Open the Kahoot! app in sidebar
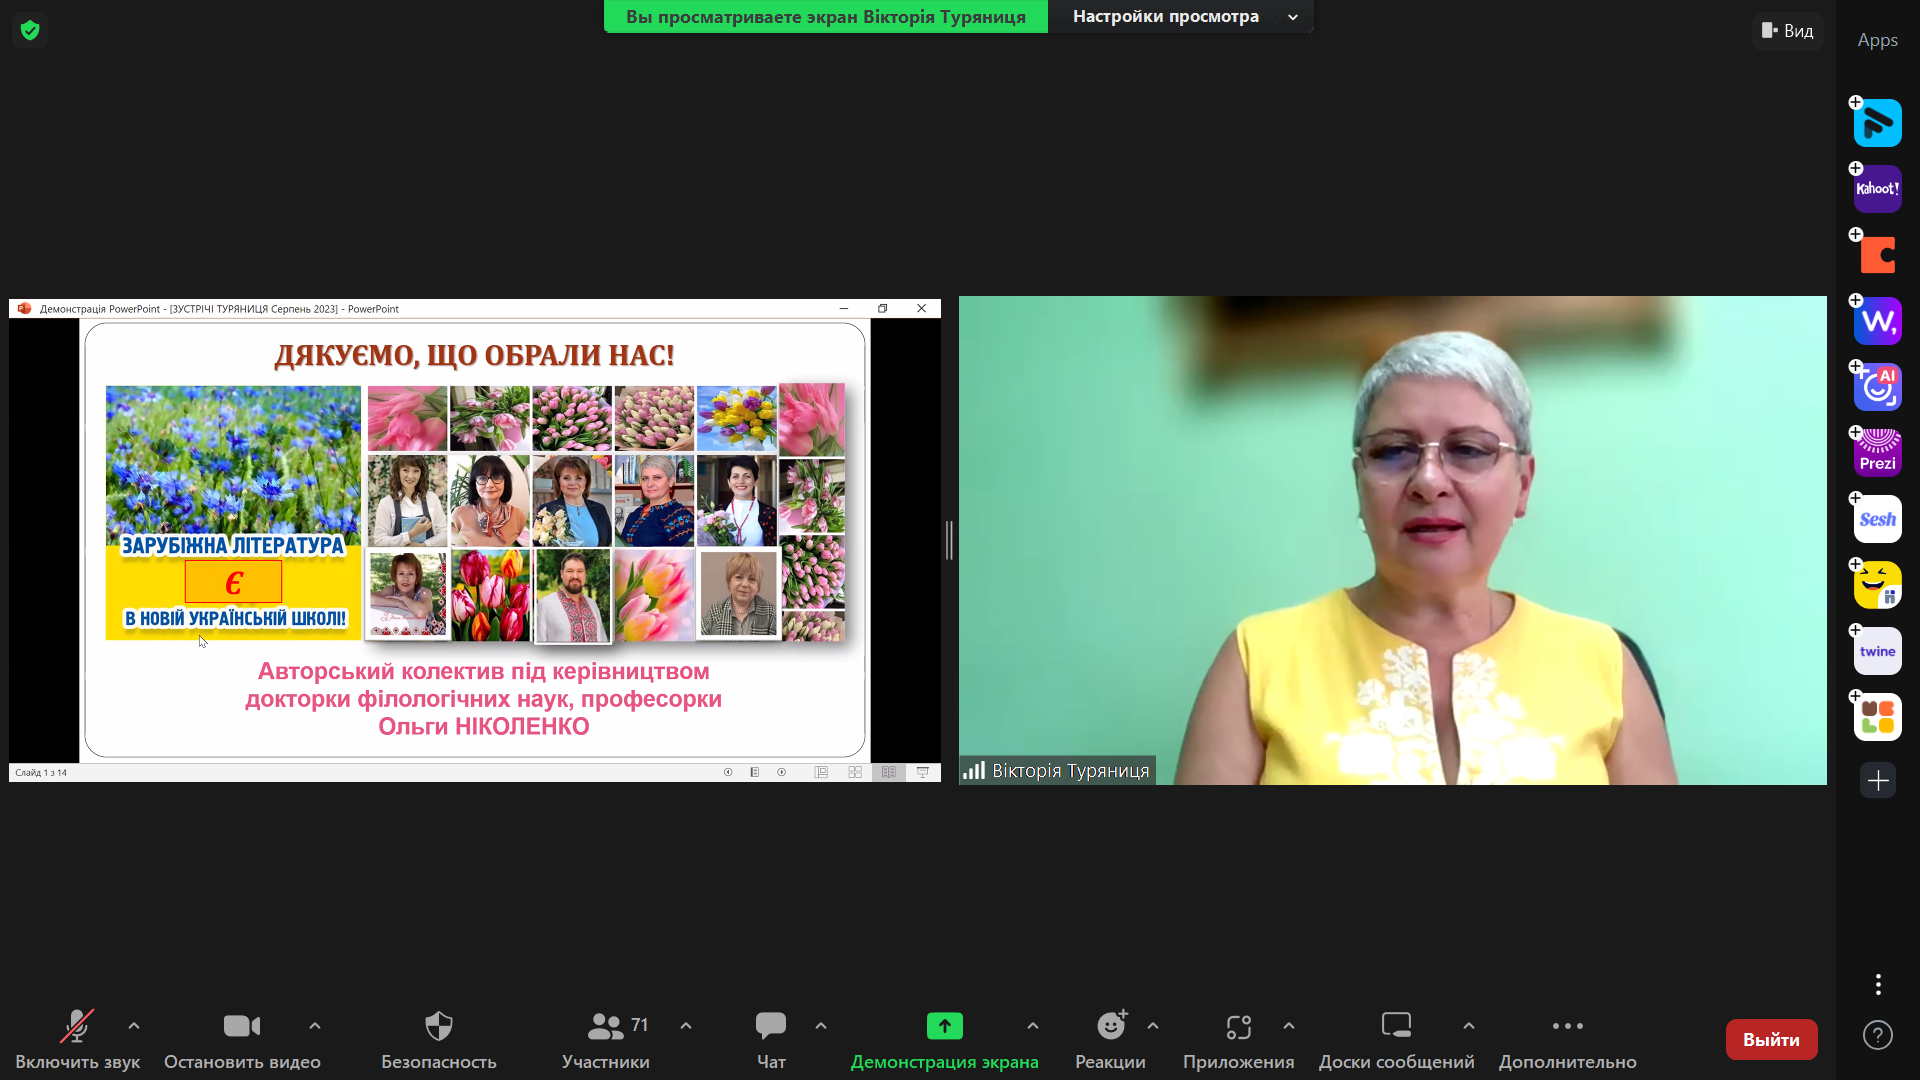The width and height of the screenshot is (1920, 1080). point(1877,189)
